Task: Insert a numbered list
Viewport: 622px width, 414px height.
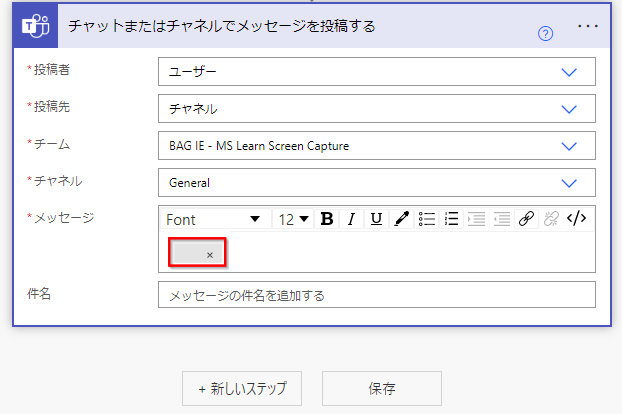Action: tap(451, 219)
